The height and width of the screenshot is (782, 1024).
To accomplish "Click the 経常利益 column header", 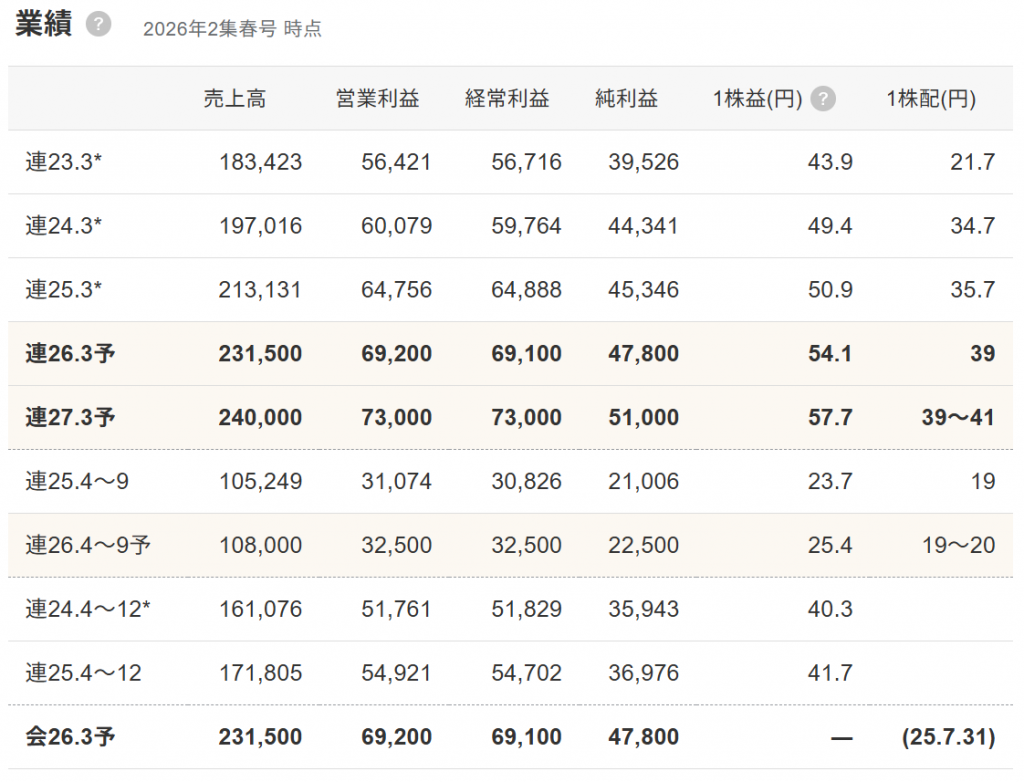I will coord(507,99).
